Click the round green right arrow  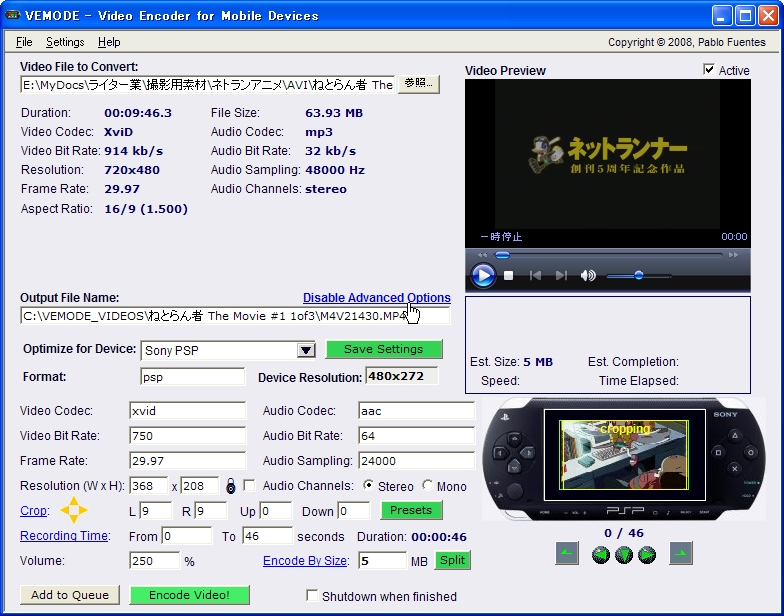pos(647,554)
